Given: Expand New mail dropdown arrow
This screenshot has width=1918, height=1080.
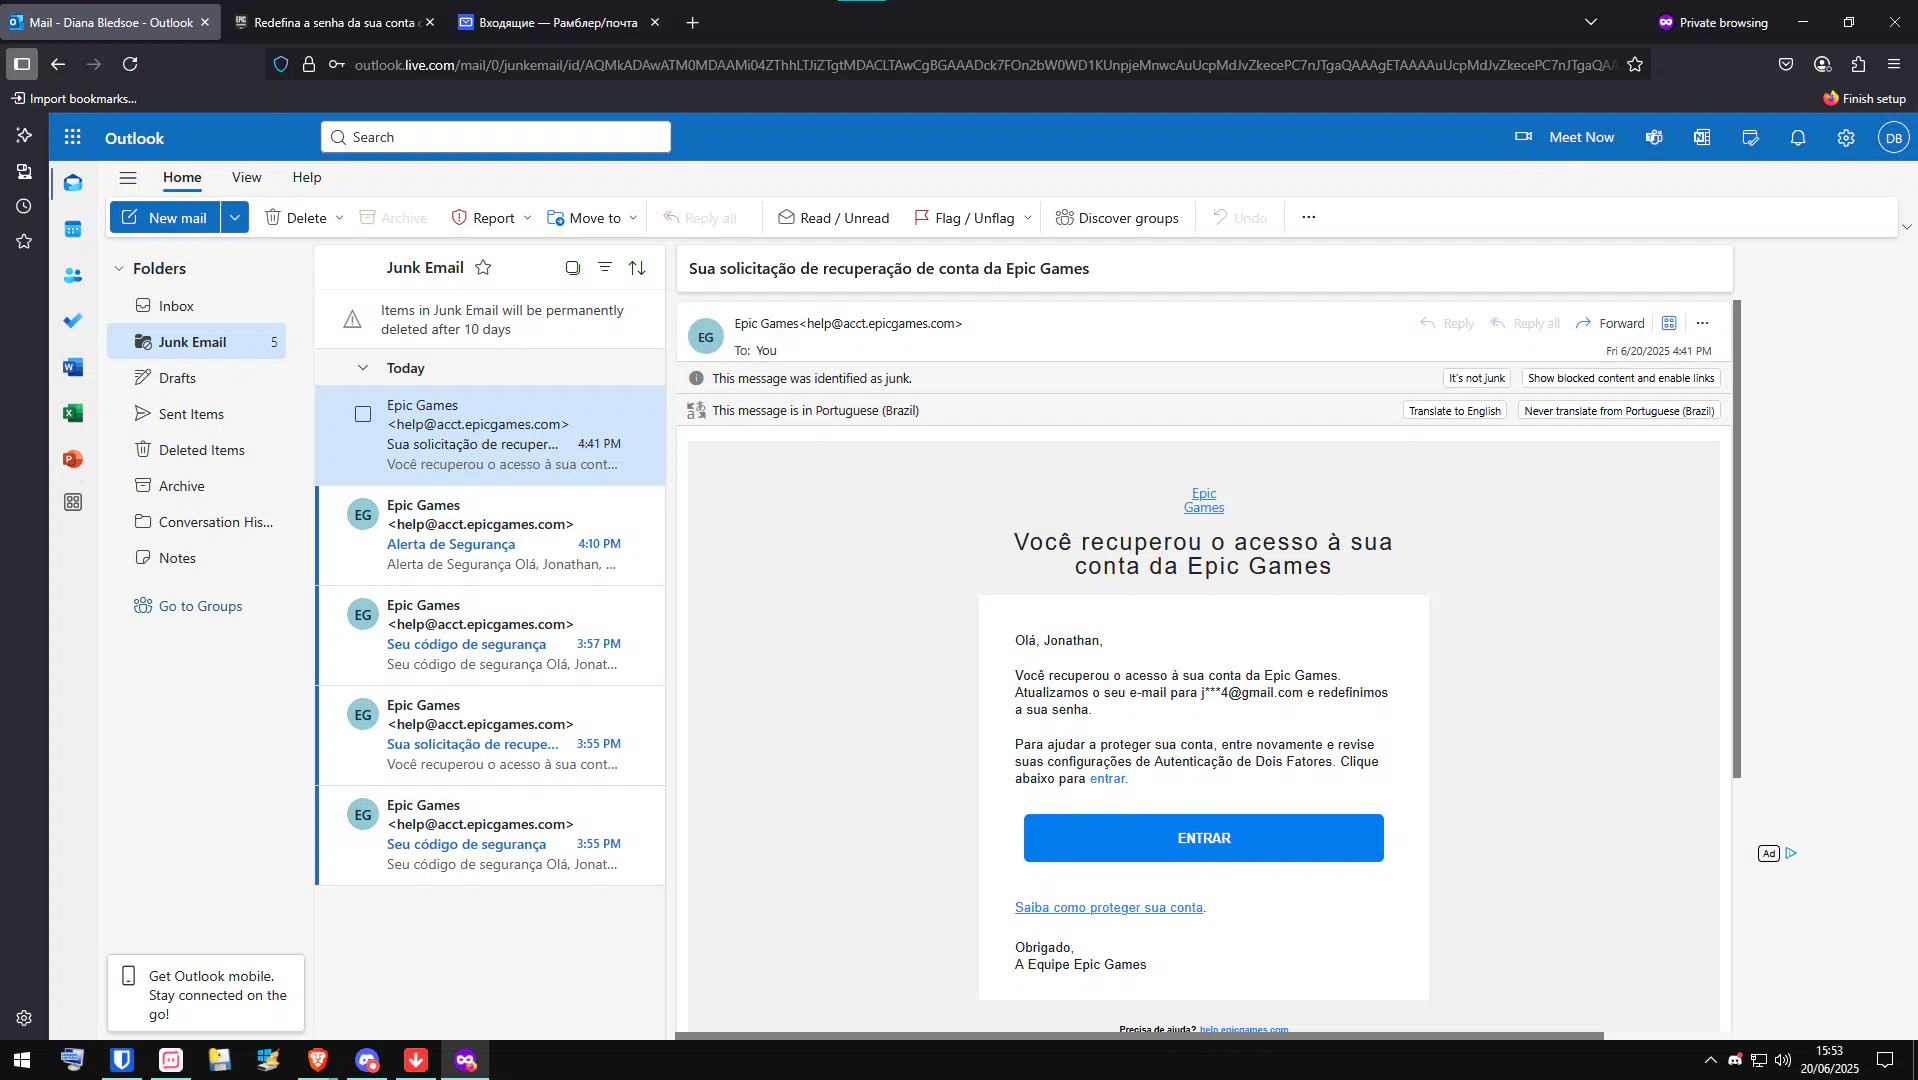Looking at the screenshot, I should (235, 217).
